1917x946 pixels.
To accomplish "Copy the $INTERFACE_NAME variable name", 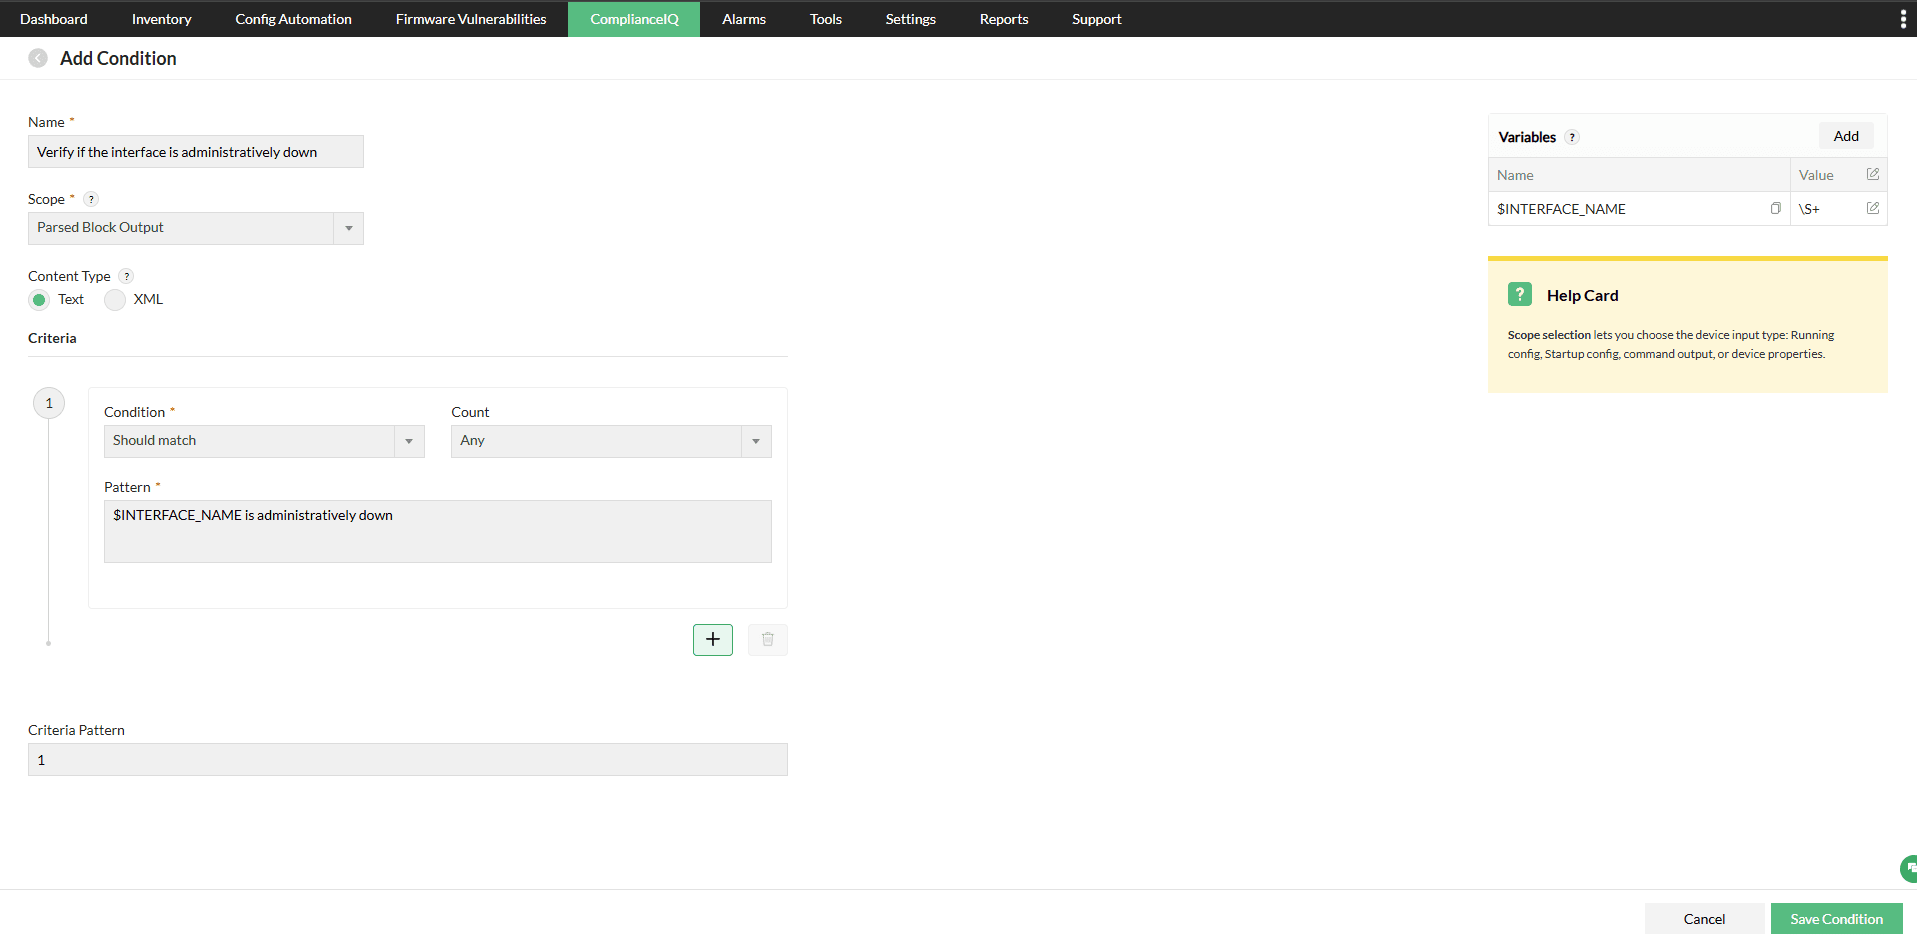I will point(1776,208).
